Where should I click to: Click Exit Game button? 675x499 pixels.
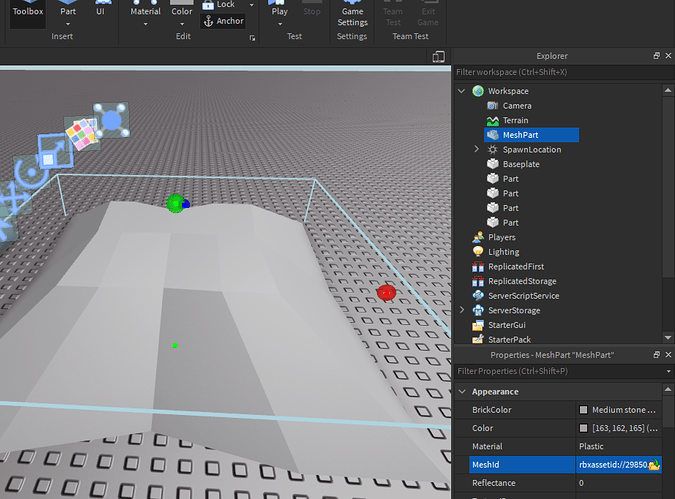point(428,14)
